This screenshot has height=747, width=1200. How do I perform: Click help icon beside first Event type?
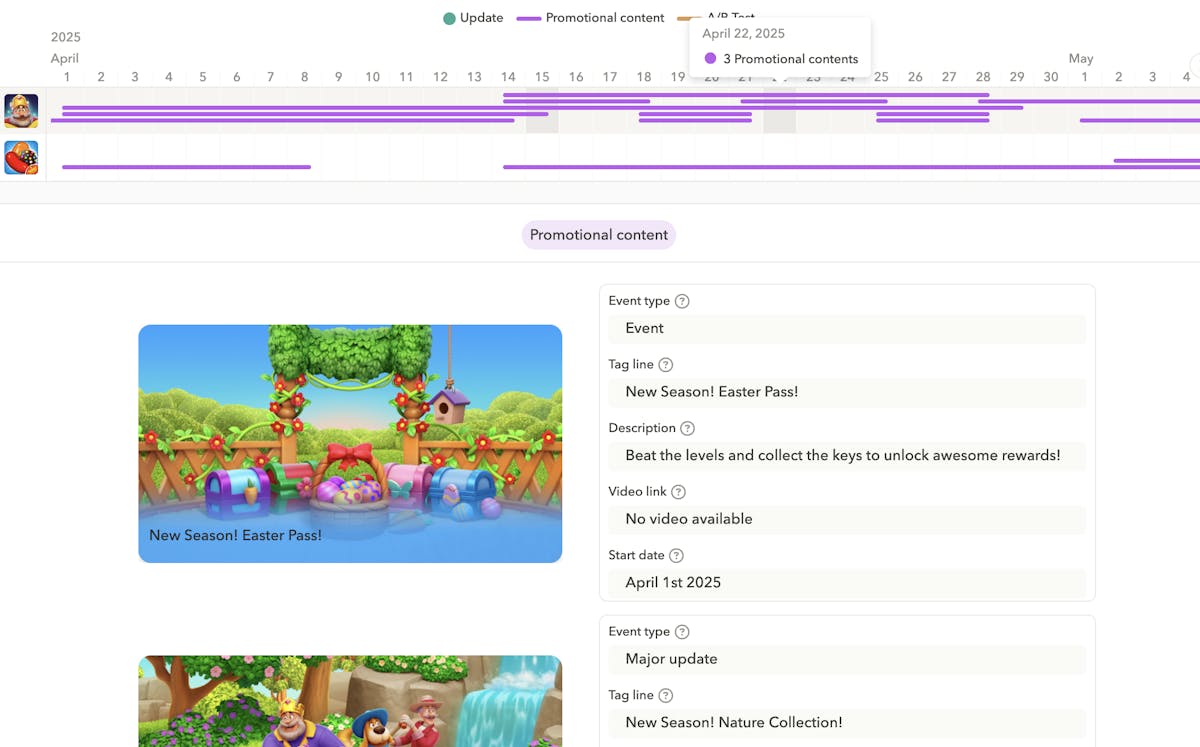[x=682, y=301]
